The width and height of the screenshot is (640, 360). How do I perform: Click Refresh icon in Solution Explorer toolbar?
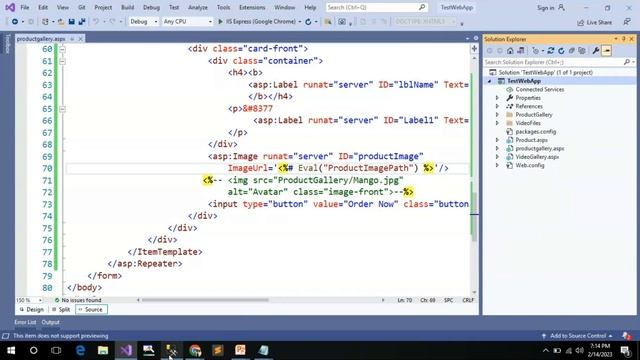click(561, 51)
